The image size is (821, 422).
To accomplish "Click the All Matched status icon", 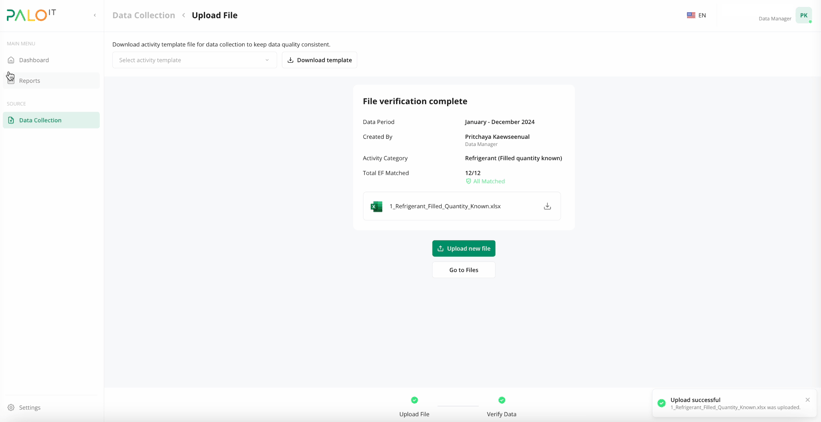I will coord(468,181).
